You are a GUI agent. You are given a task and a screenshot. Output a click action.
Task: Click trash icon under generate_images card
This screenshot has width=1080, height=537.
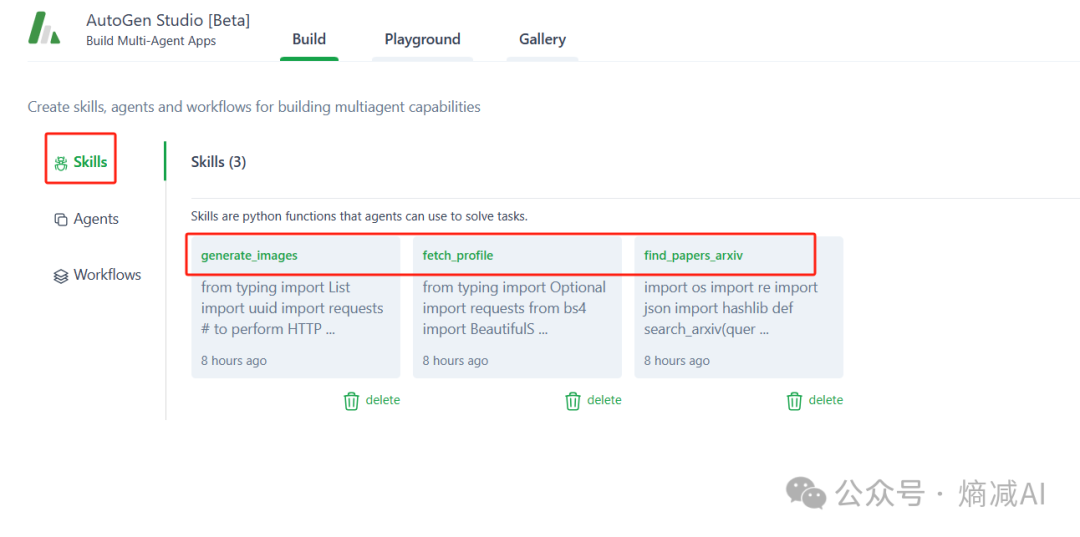click(x=351, y=401)
